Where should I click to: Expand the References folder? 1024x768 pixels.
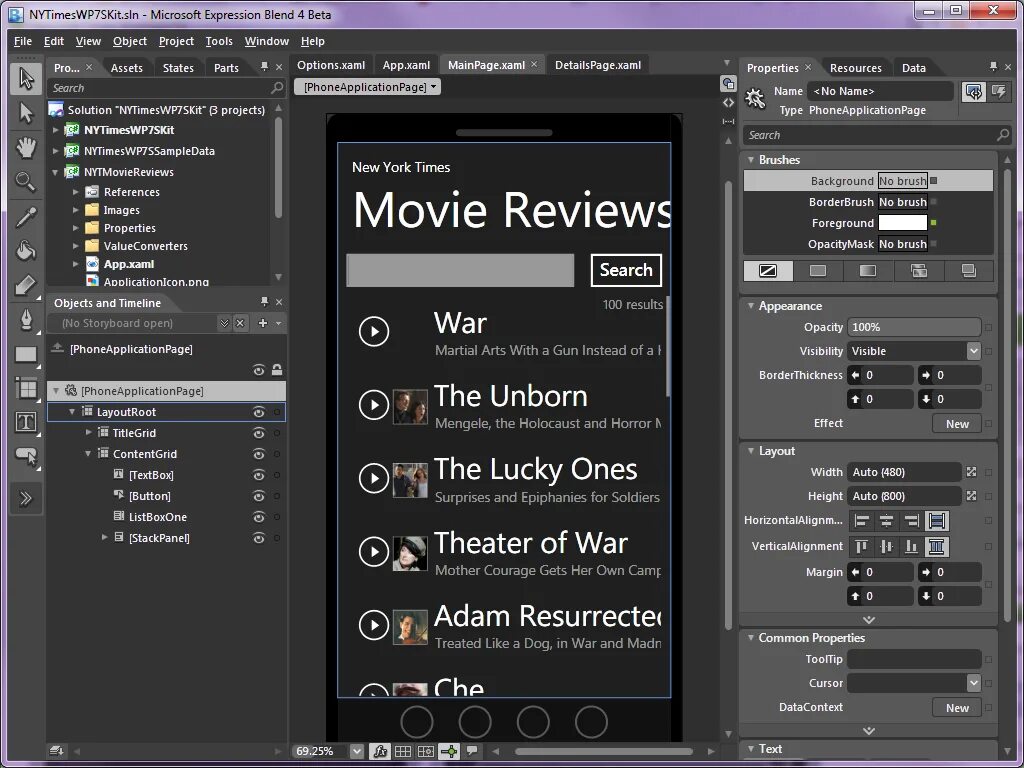pos(76,192)
